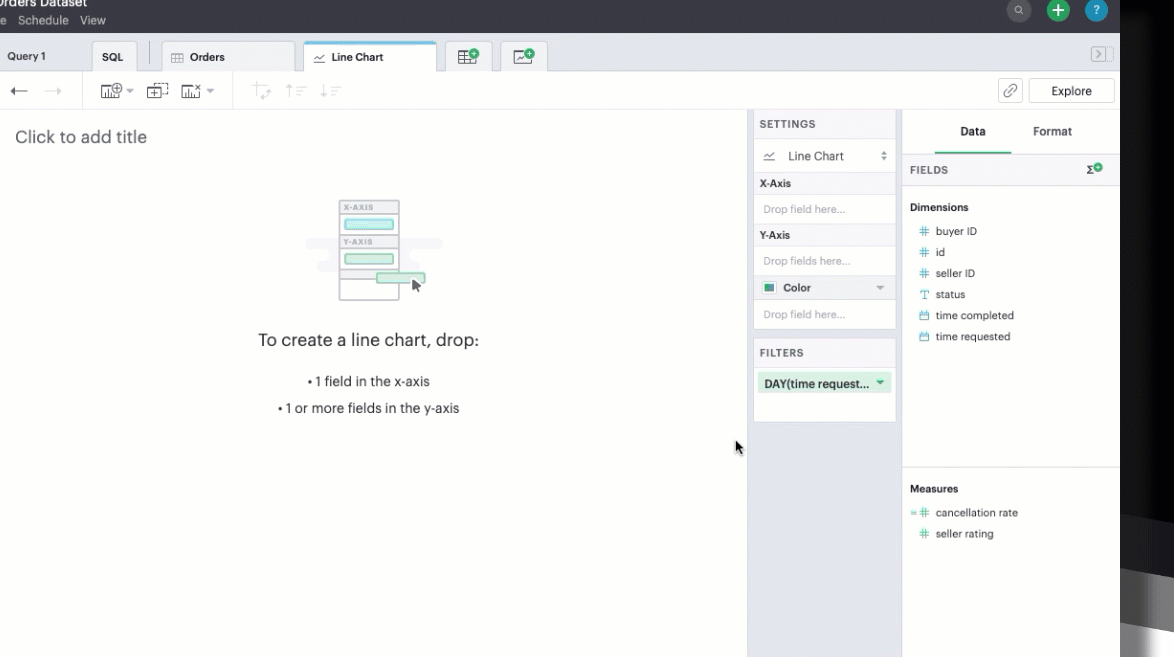Viewport: 1174px width, 657px height.
Task: Switch to the Format tab
Action: pos(1052,131)
